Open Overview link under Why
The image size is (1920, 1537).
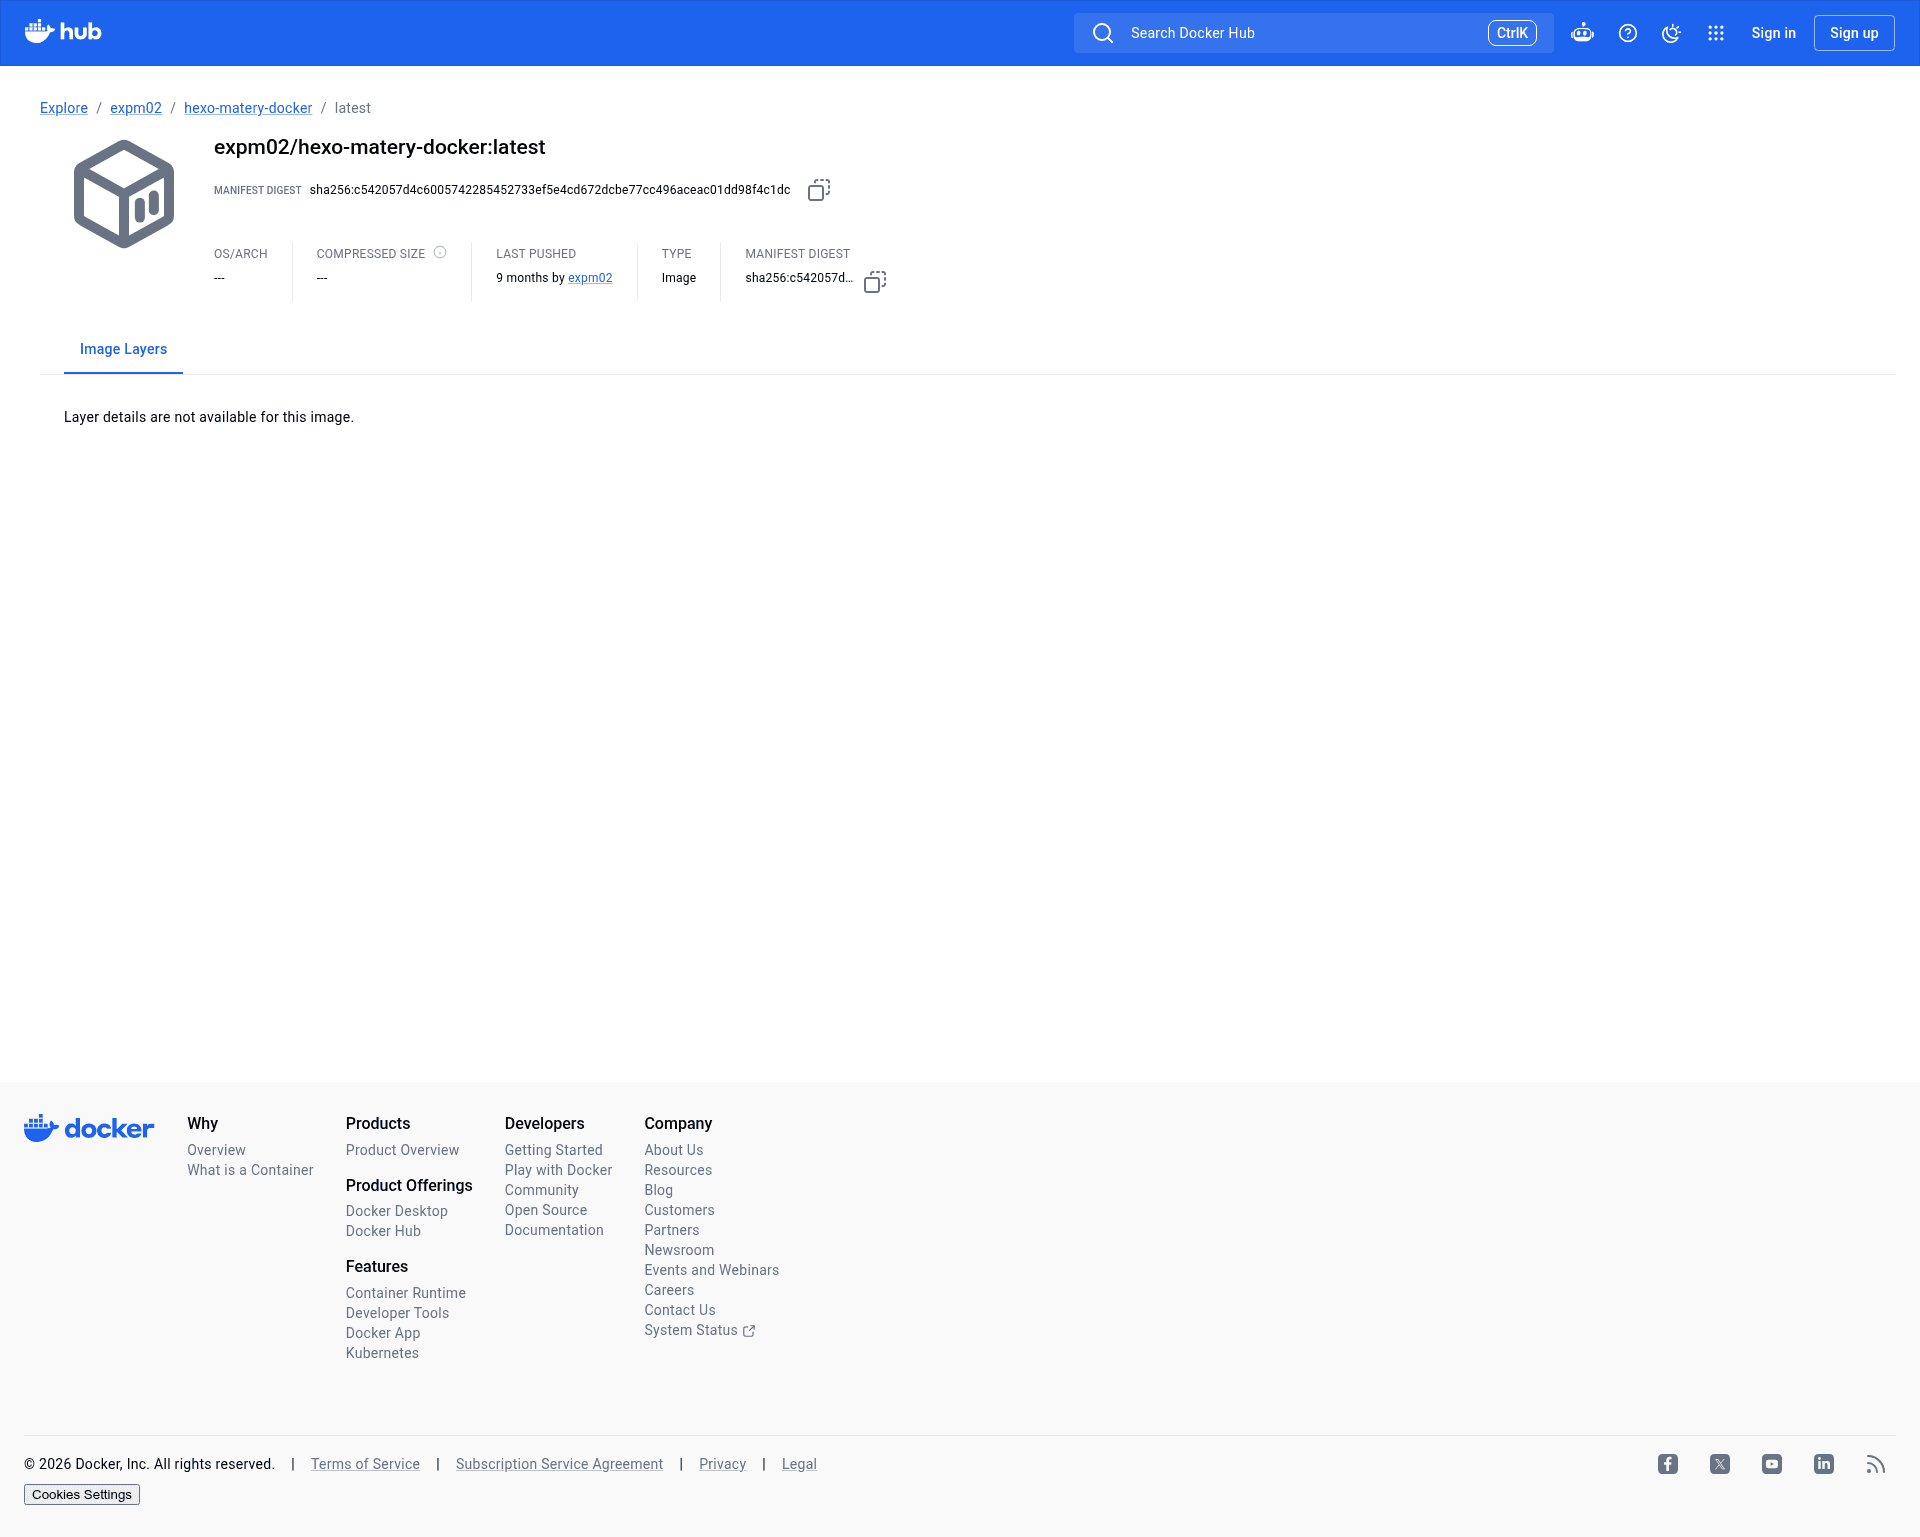point(216,1150)
